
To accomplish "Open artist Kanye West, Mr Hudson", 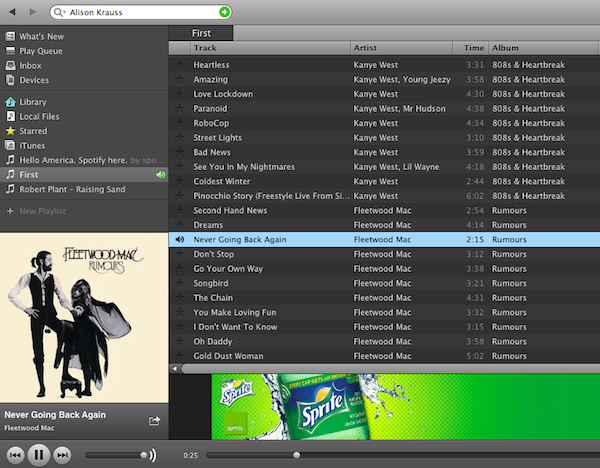I will (x=399, y=108).
